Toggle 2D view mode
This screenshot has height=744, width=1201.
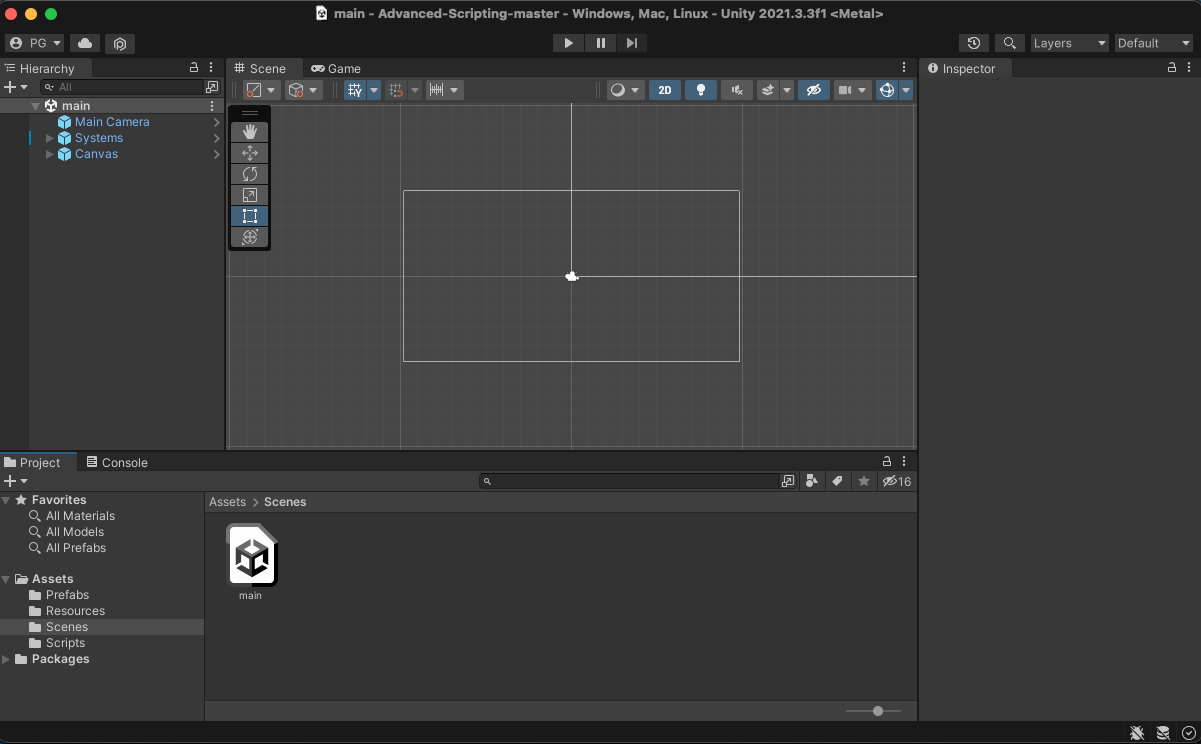click(665, 90)
